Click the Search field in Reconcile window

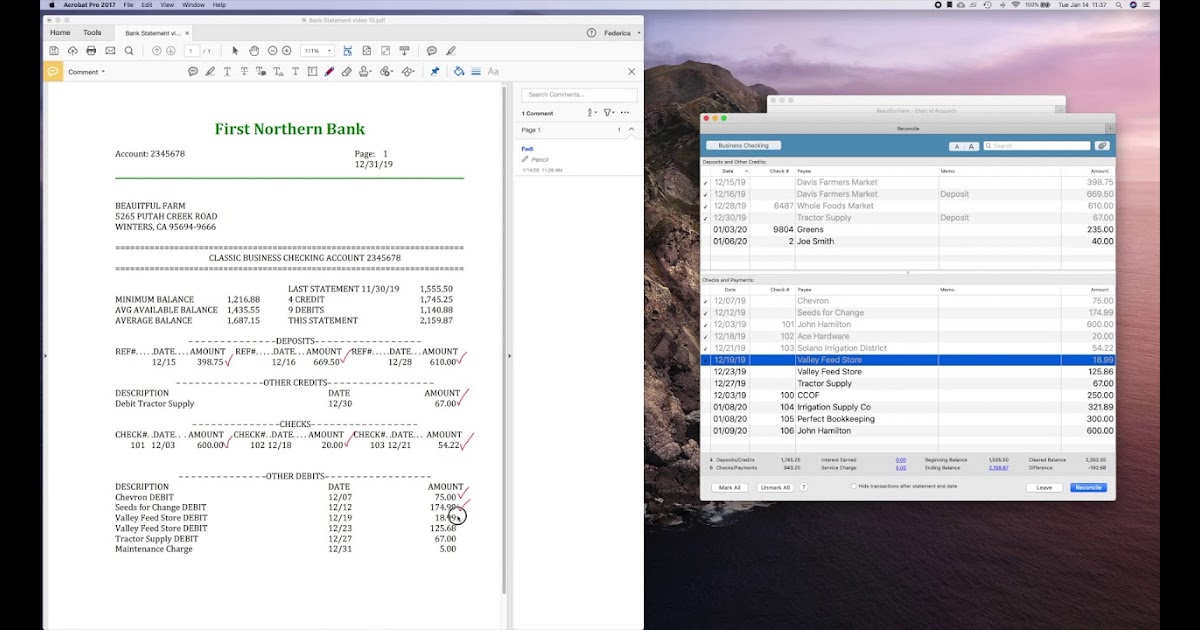[1036, 146]
